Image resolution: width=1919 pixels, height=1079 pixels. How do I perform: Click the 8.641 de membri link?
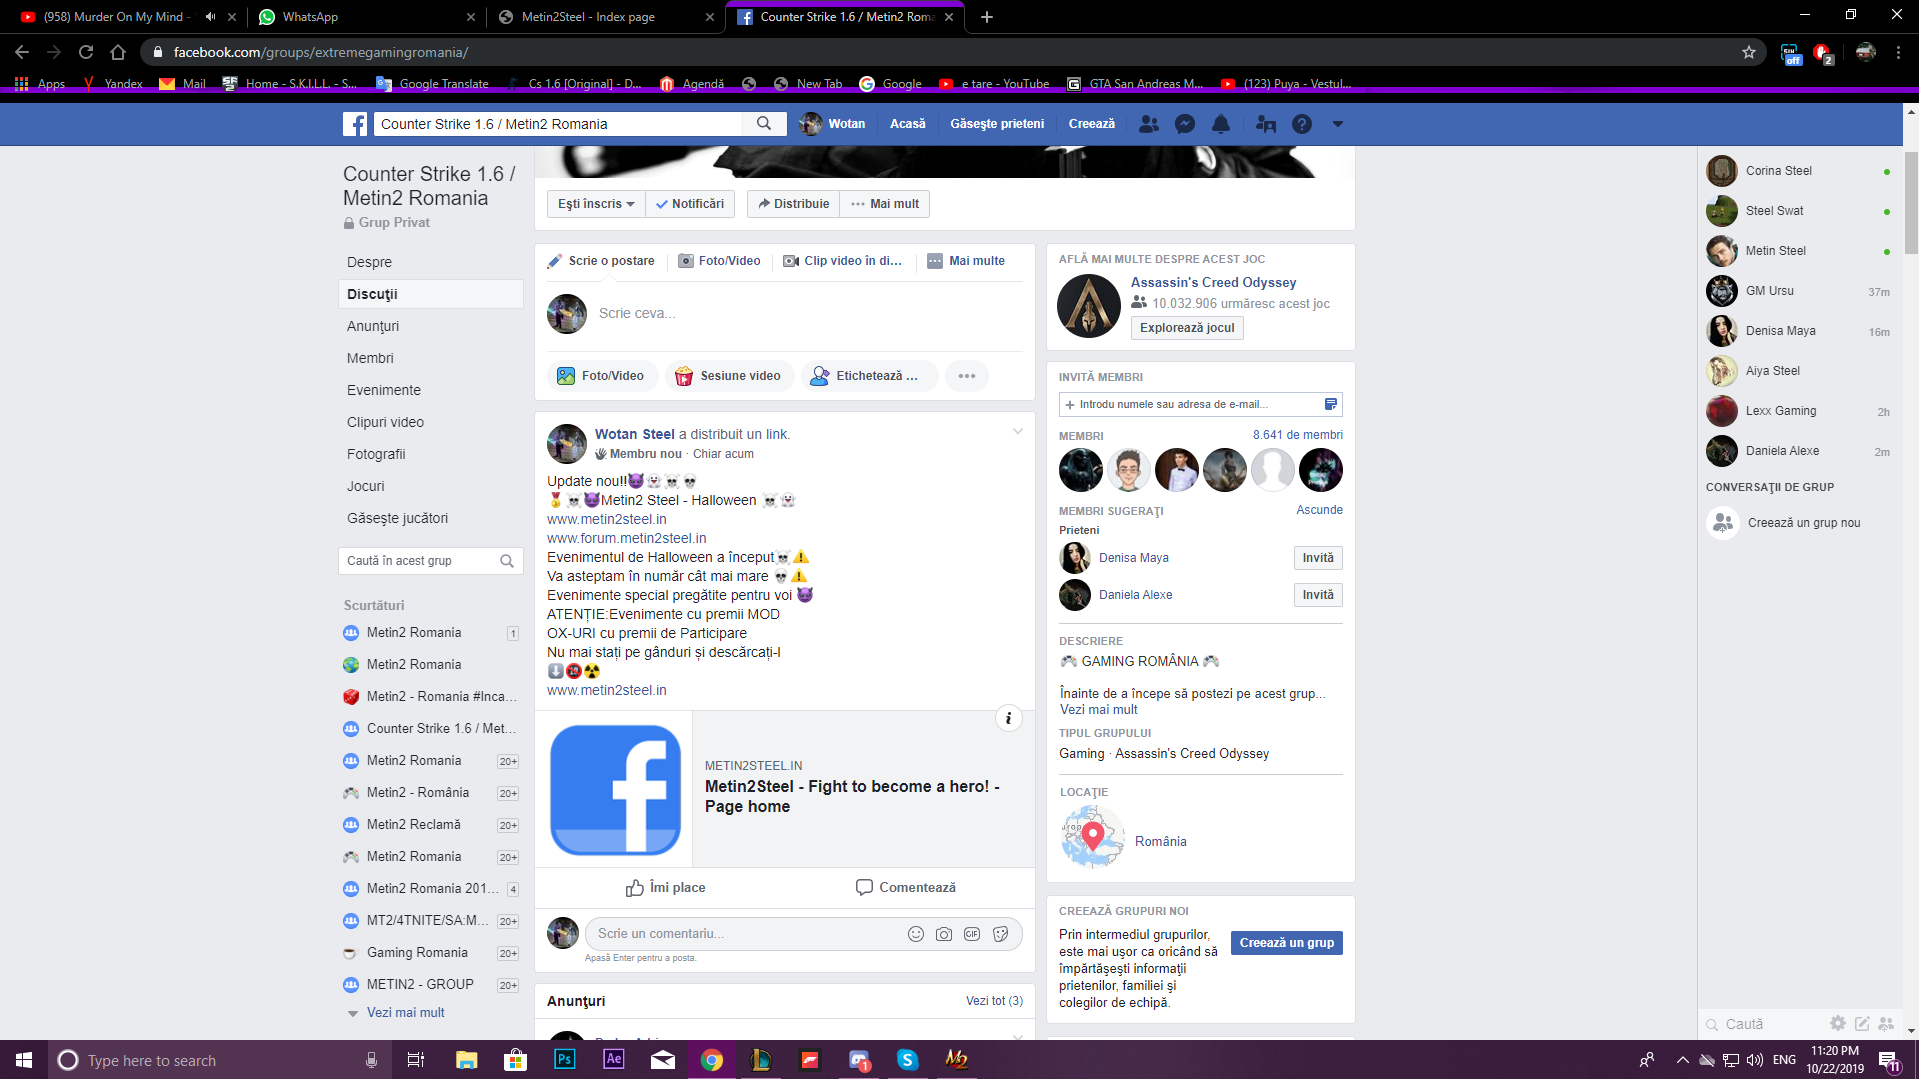click(x=1297, y=435)
